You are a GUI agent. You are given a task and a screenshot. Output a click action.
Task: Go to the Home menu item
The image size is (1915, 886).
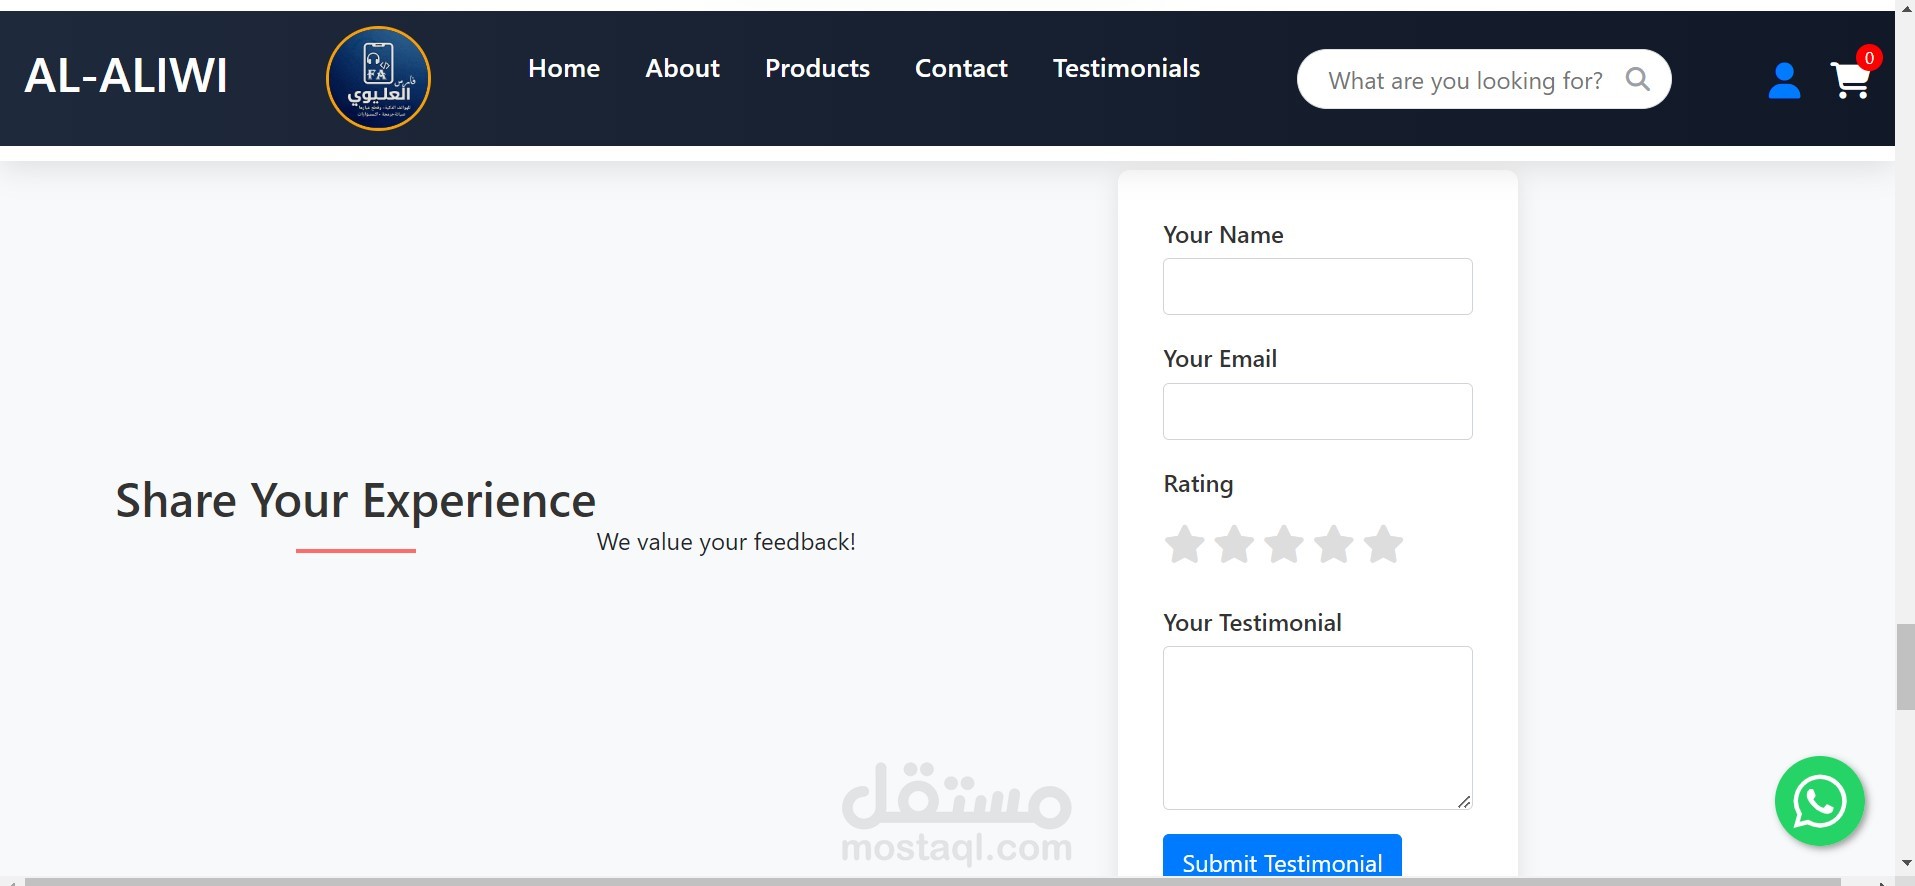[564, 68]
